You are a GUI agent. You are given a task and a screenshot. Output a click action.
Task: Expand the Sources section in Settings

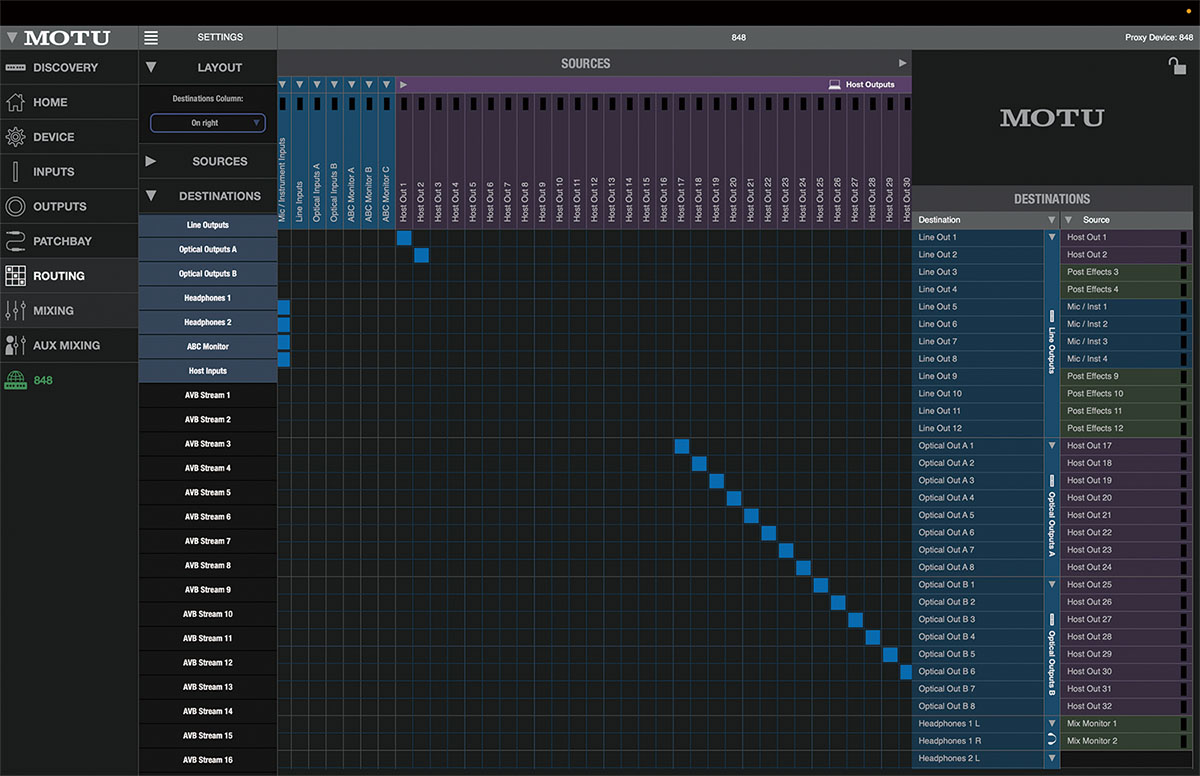tap(151, 161)
